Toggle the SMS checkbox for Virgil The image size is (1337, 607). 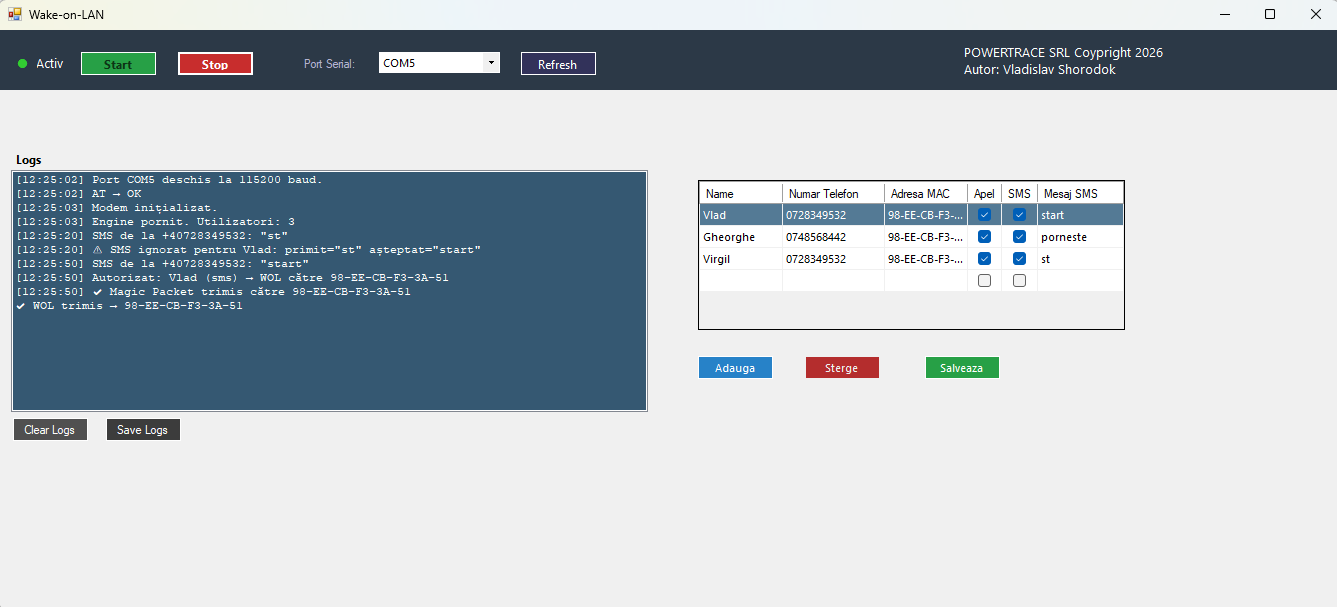pos(1019,259)
